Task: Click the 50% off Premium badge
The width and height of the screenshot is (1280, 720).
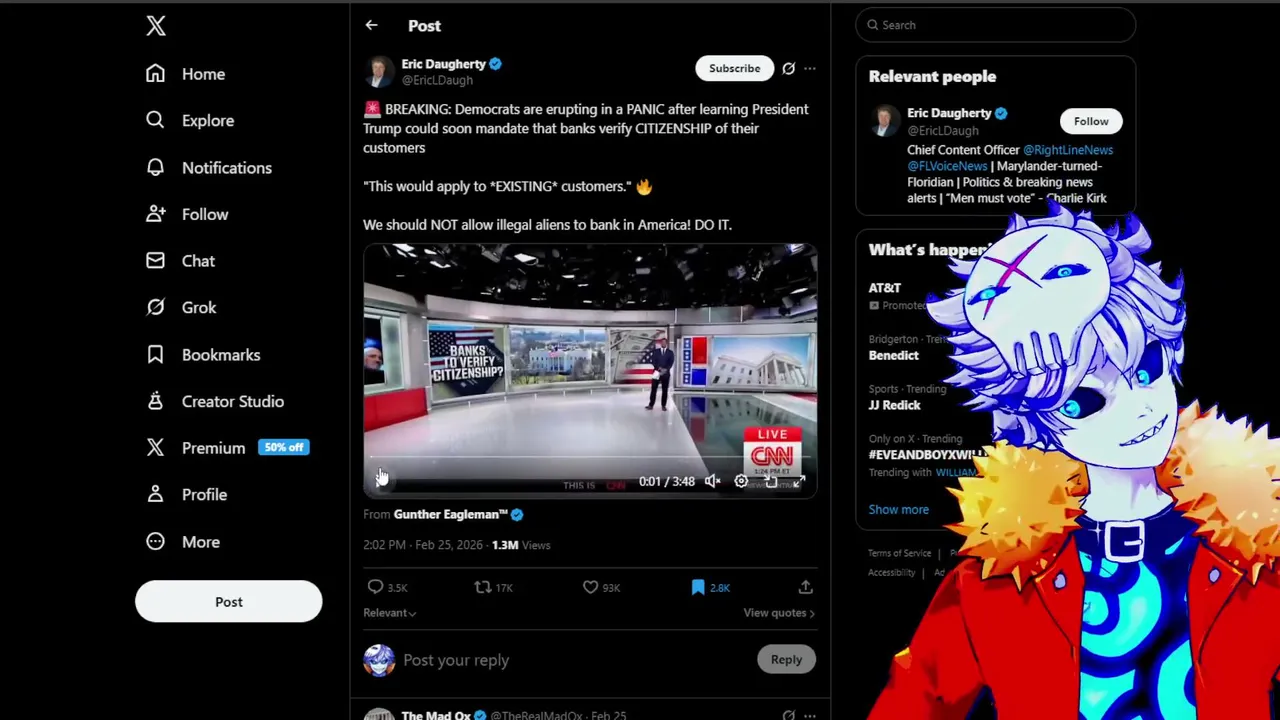Action: coord(283,448)
